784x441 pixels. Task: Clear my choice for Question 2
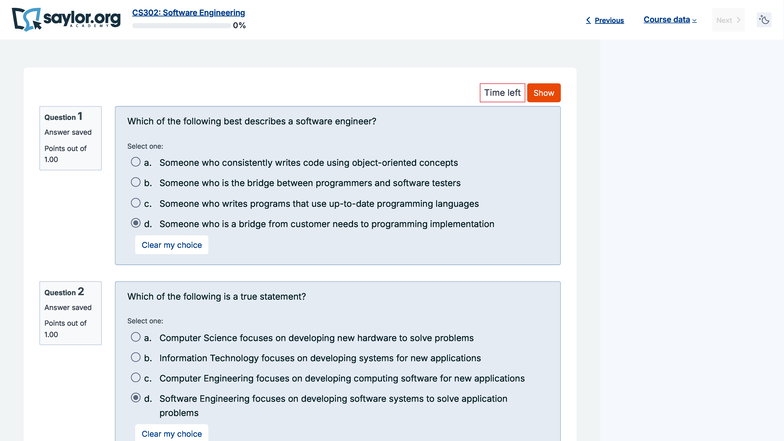point(172,434)
